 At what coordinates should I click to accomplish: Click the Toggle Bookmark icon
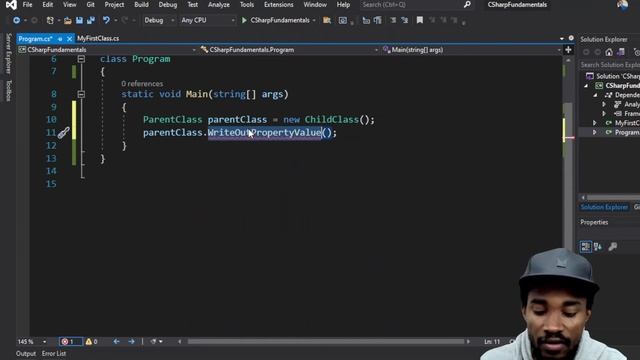pyautogui.click(x=420, y=20)
